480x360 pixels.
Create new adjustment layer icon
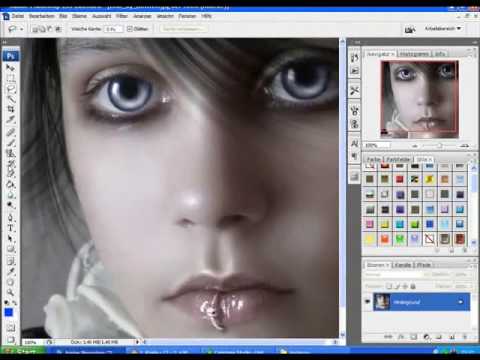[x=426, y=337]
